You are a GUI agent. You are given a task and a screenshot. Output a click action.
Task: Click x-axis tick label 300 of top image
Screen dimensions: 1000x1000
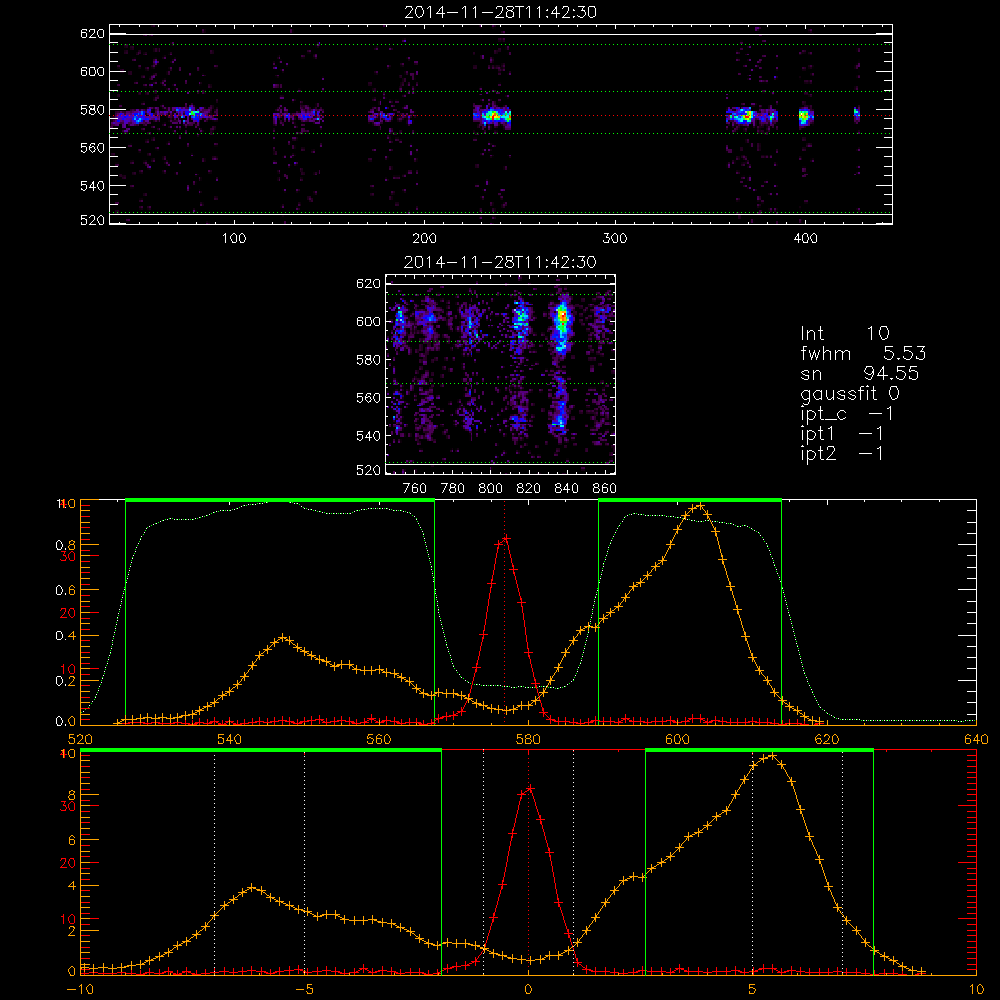pos(615,239)
